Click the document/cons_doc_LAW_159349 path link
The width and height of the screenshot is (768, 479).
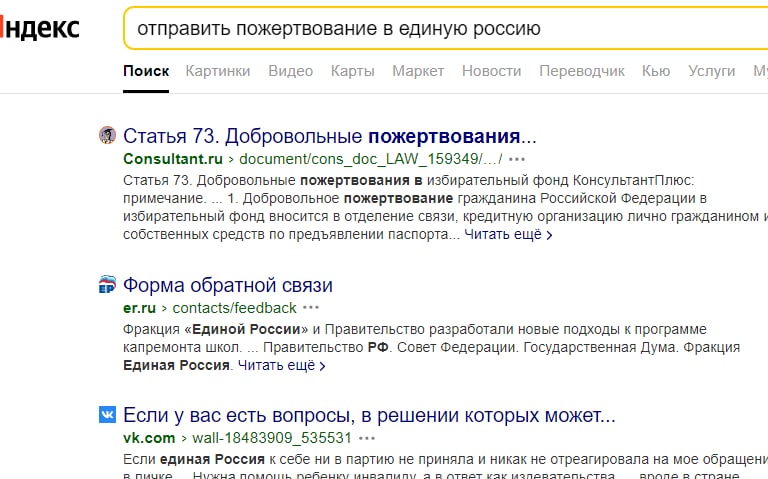point(371,159)
